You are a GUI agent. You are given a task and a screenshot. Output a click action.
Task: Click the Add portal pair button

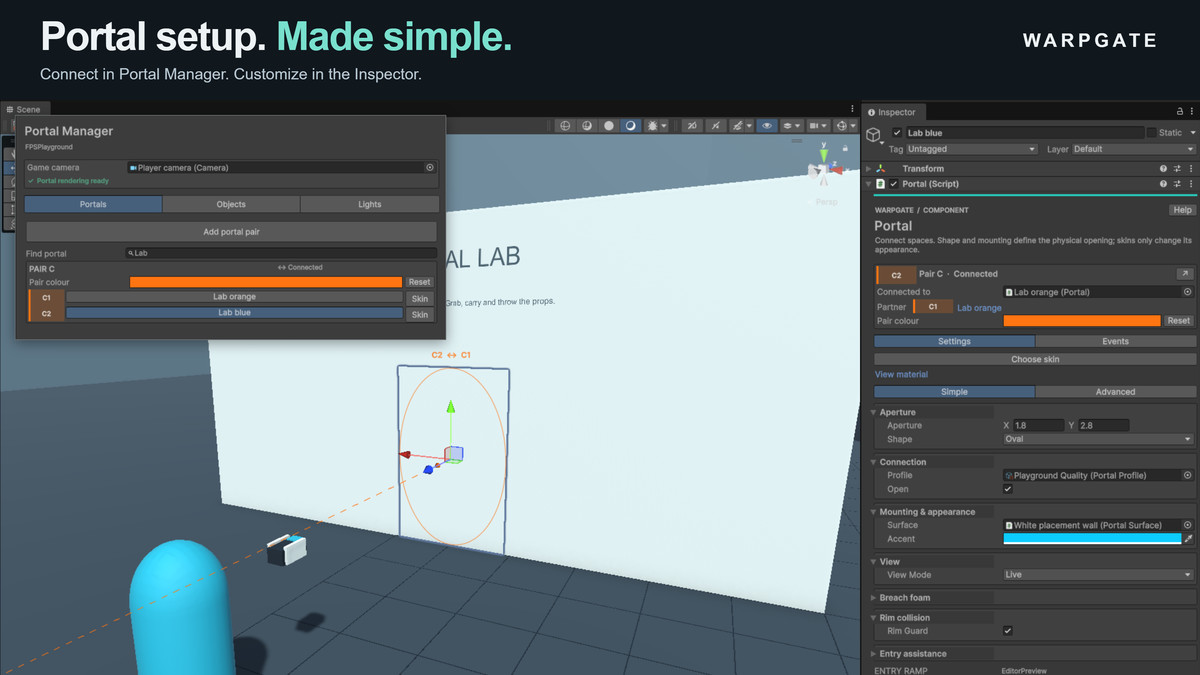231,232
